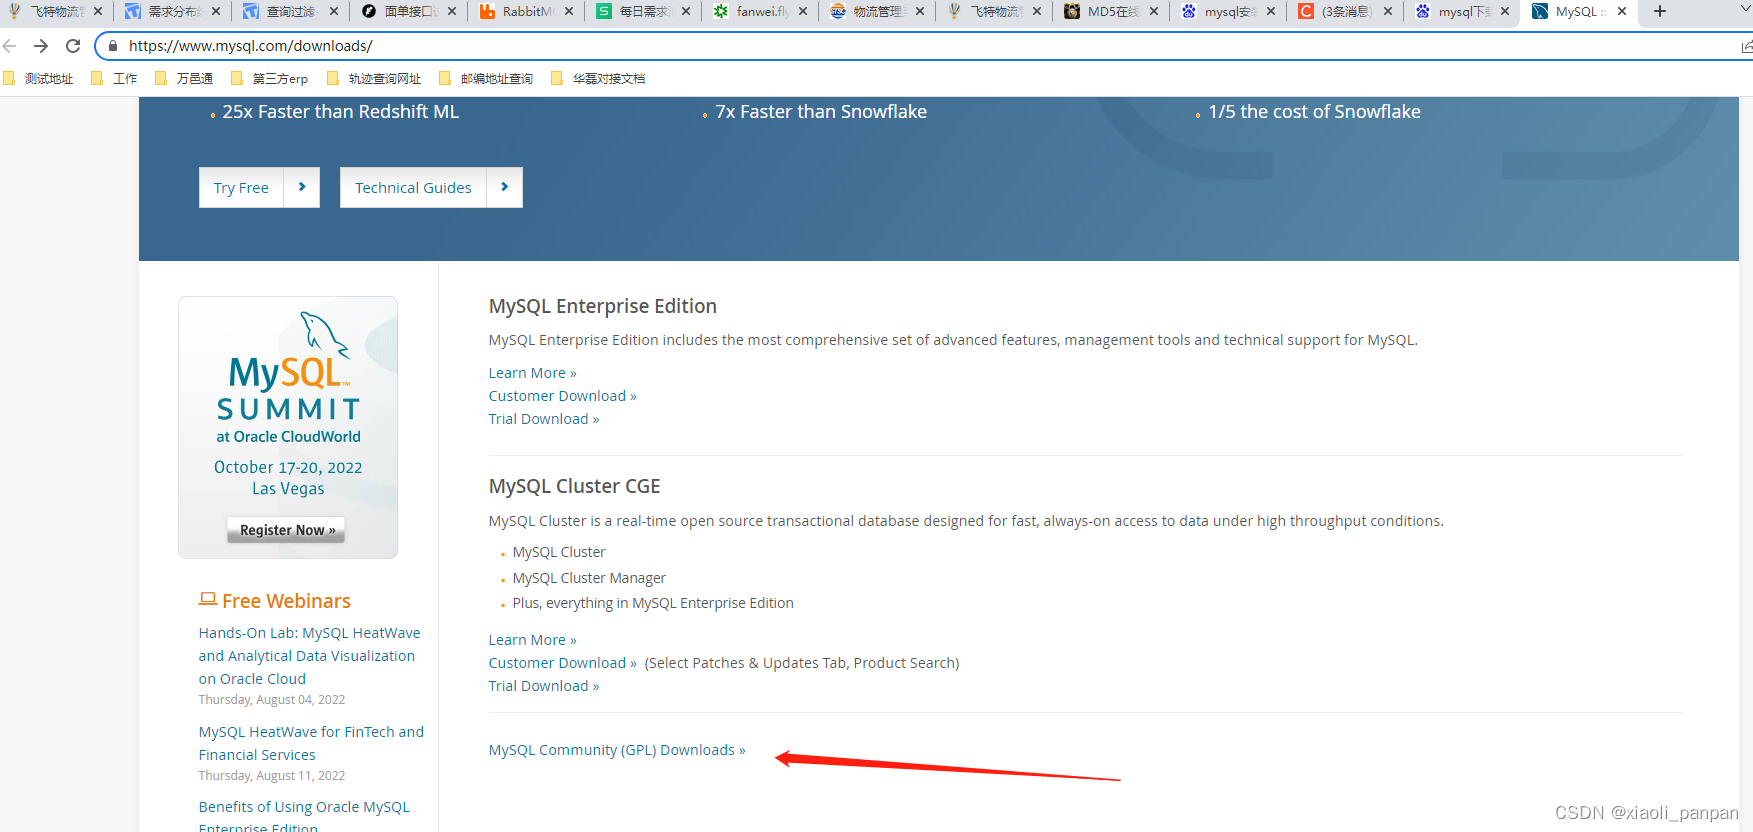Close the 每日需求 tab

(686, 11)
